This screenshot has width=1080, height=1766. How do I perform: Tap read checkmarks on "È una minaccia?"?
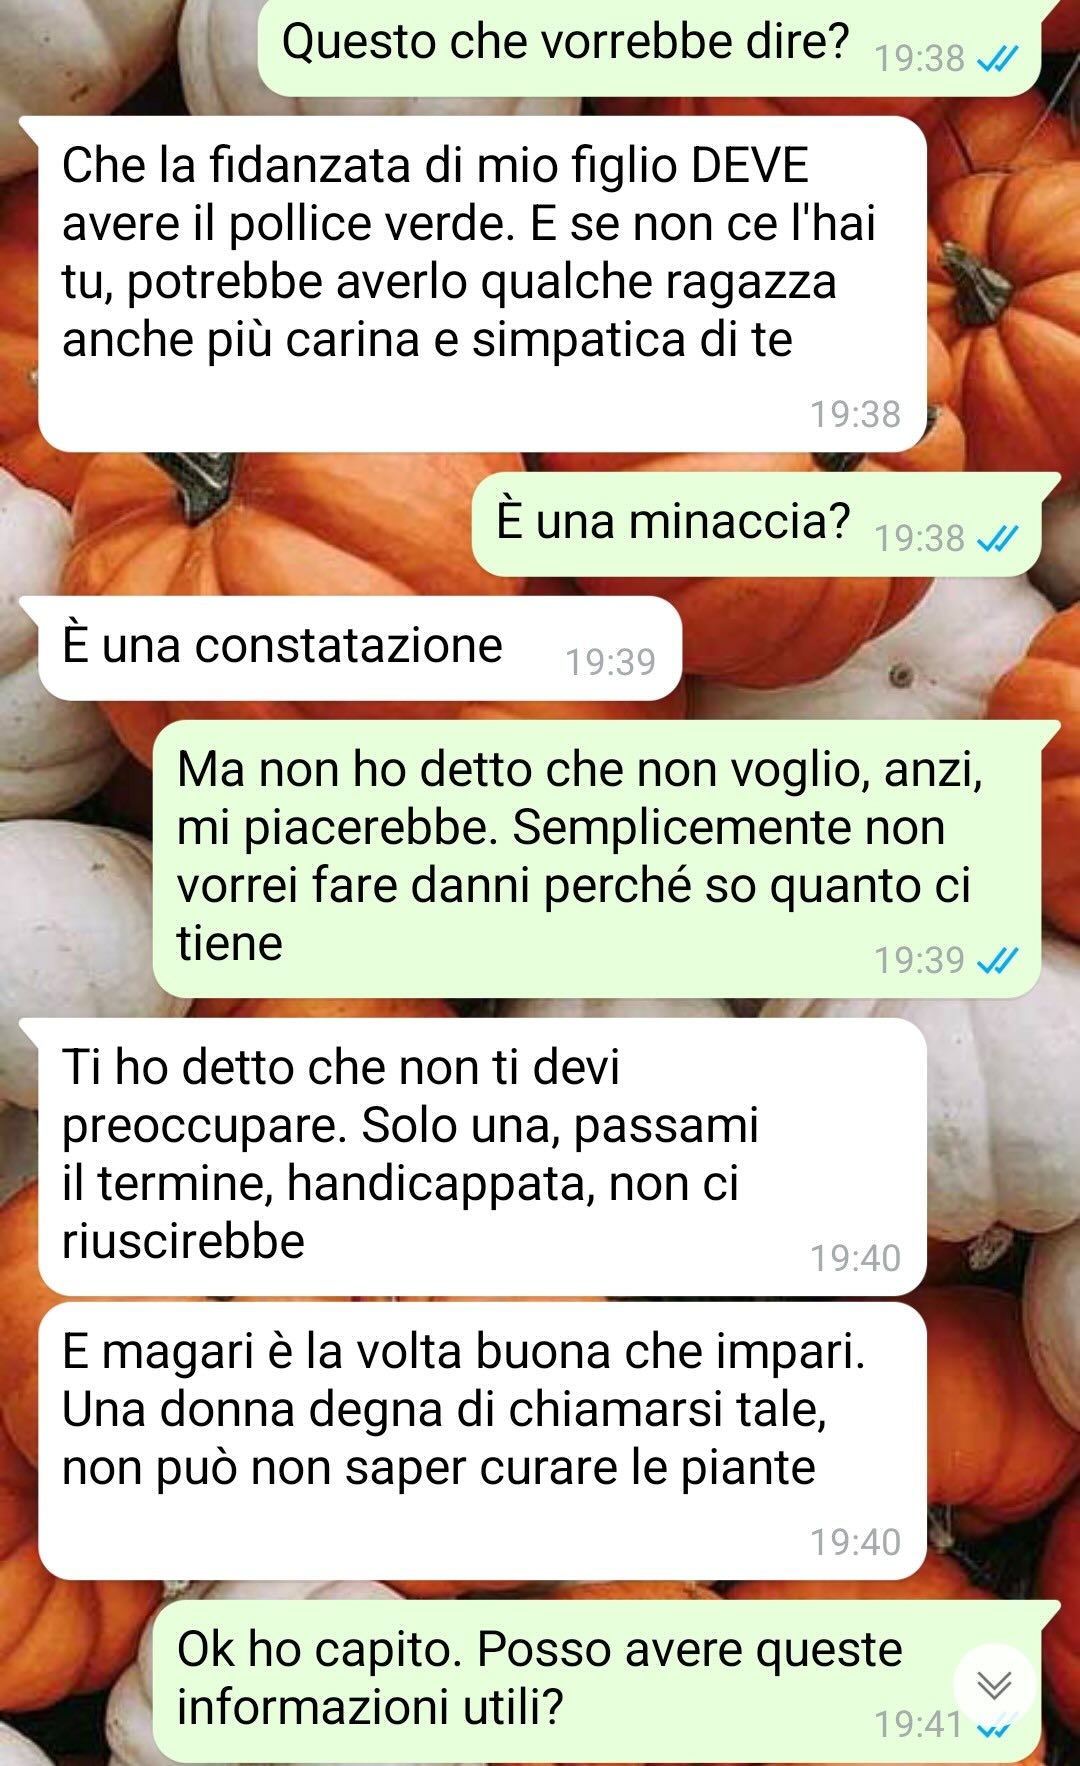(x=997, y=540)
